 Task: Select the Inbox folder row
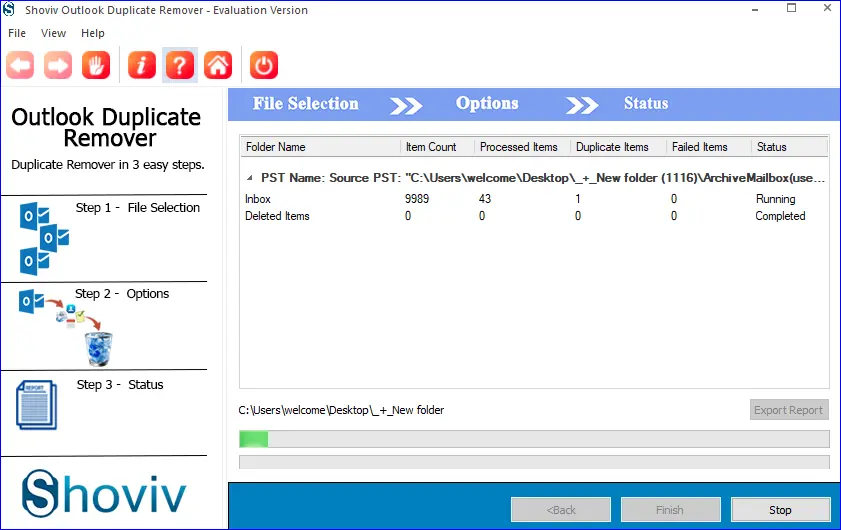point(534,199)
